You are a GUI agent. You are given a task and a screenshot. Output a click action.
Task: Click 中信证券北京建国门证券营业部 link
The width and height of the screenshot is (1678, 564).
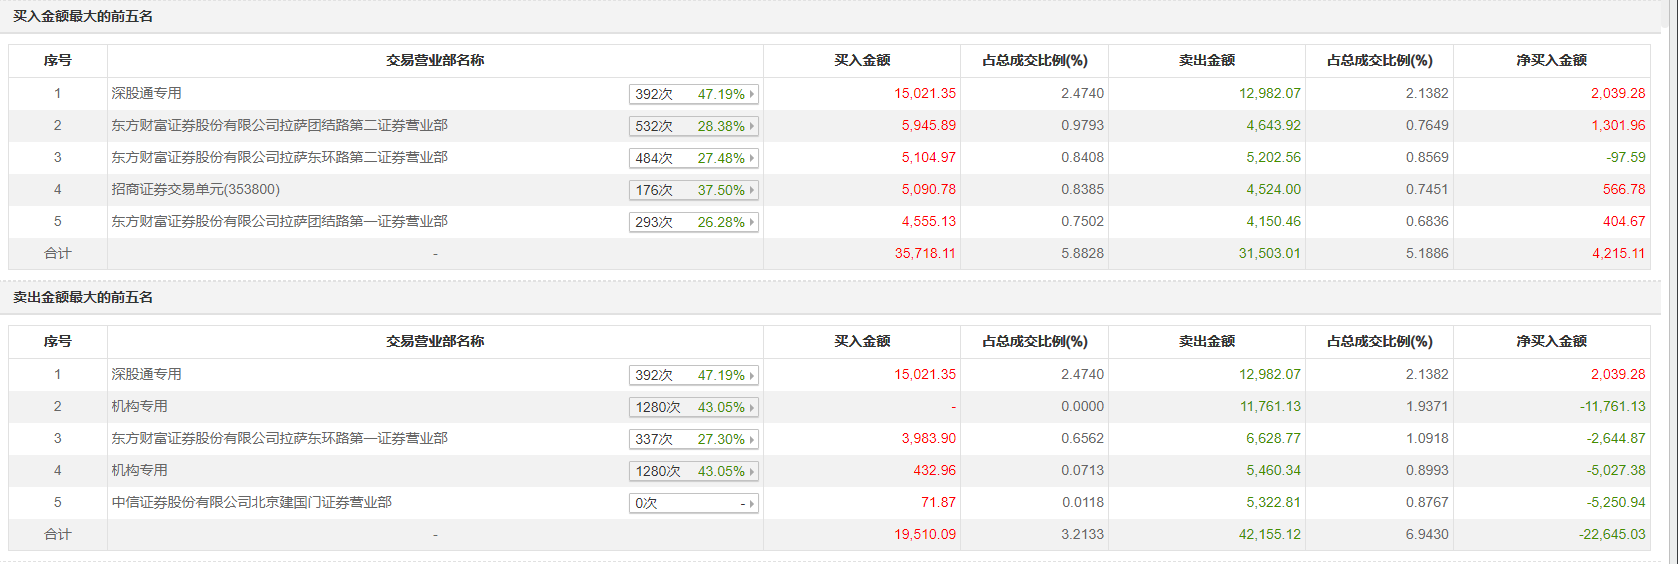[251, 502]
